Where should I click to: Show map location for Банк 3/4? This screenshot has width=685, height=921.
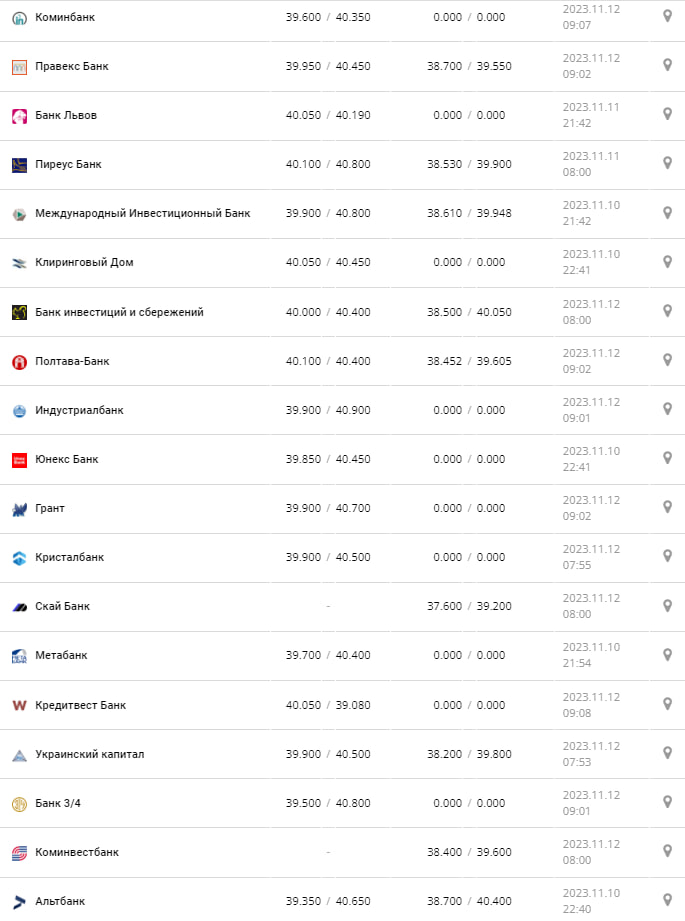pyautogui.click(x=667, y=801)
